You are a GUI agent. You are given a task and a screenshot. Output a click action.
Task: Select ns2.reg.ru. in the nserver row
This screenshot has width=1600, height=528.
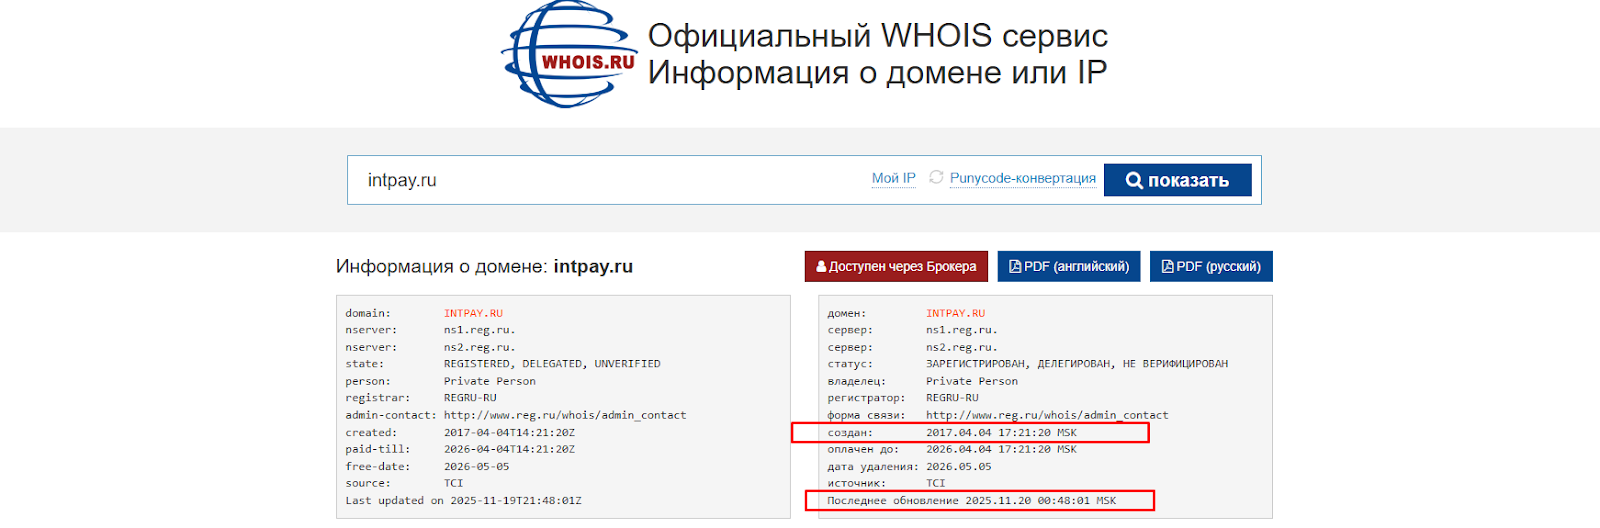(x=480, y=347)
